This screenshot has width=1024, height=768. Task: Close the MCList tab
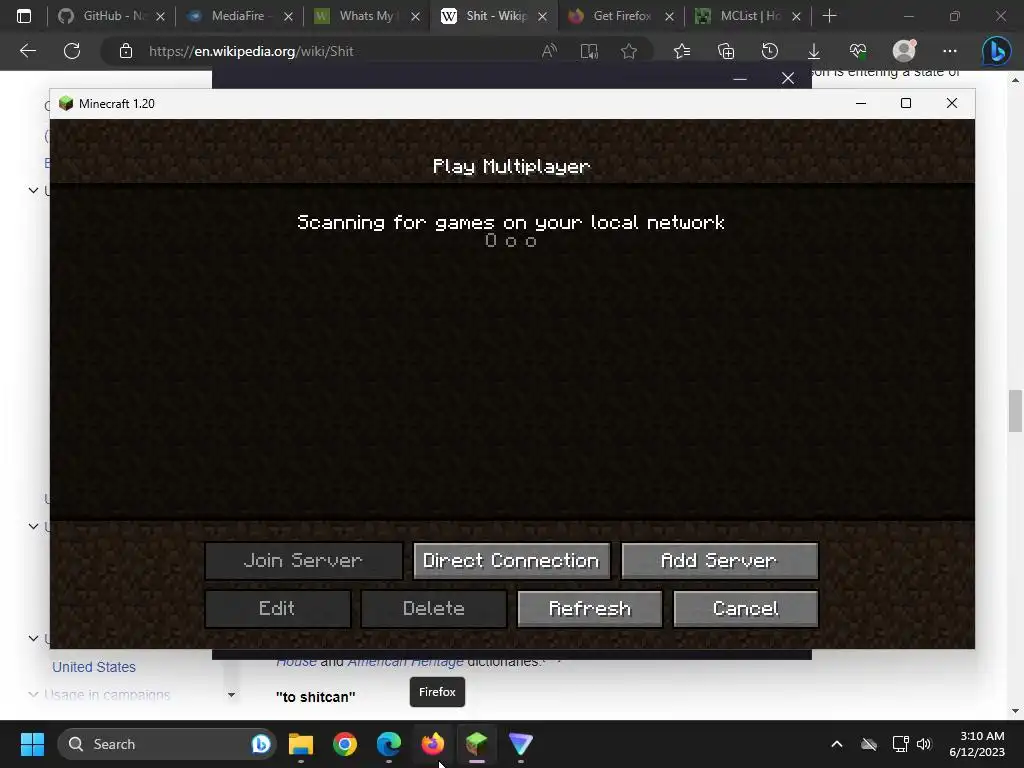(796, 16)
